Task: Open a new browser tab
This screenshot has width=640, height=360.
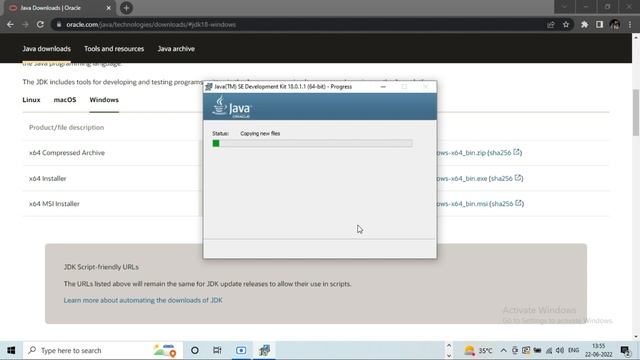Action: [x=126, y=8]
